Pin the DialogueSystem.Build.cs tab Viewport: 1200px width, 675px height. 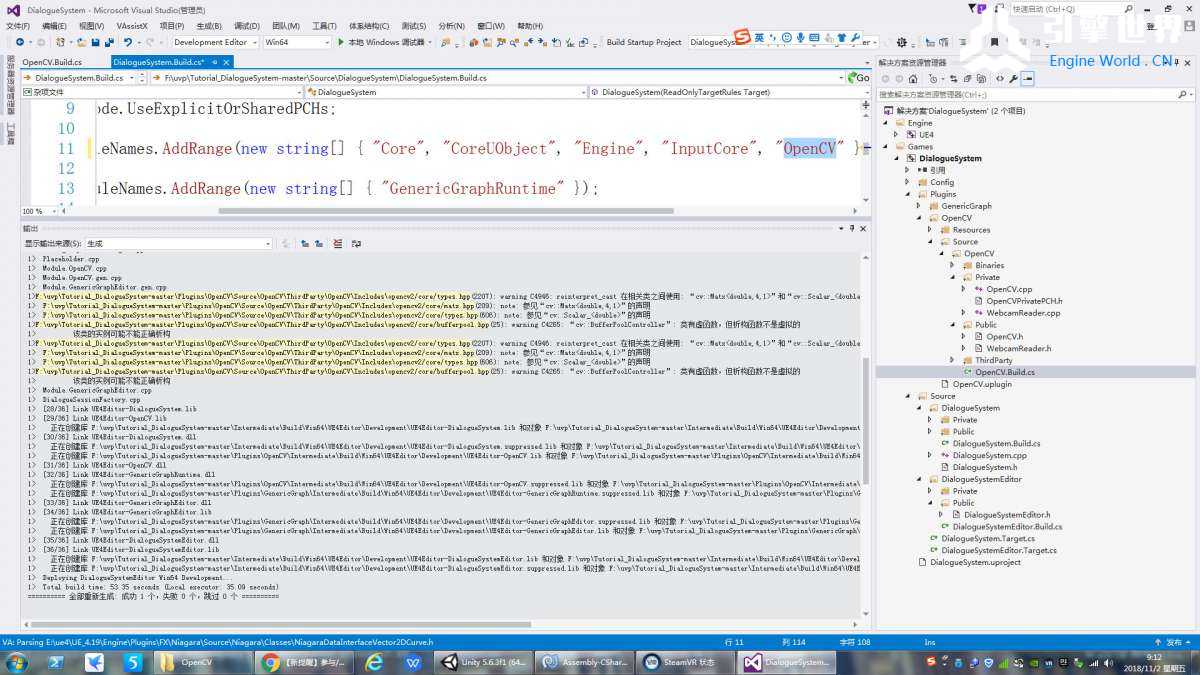(214, 62)
